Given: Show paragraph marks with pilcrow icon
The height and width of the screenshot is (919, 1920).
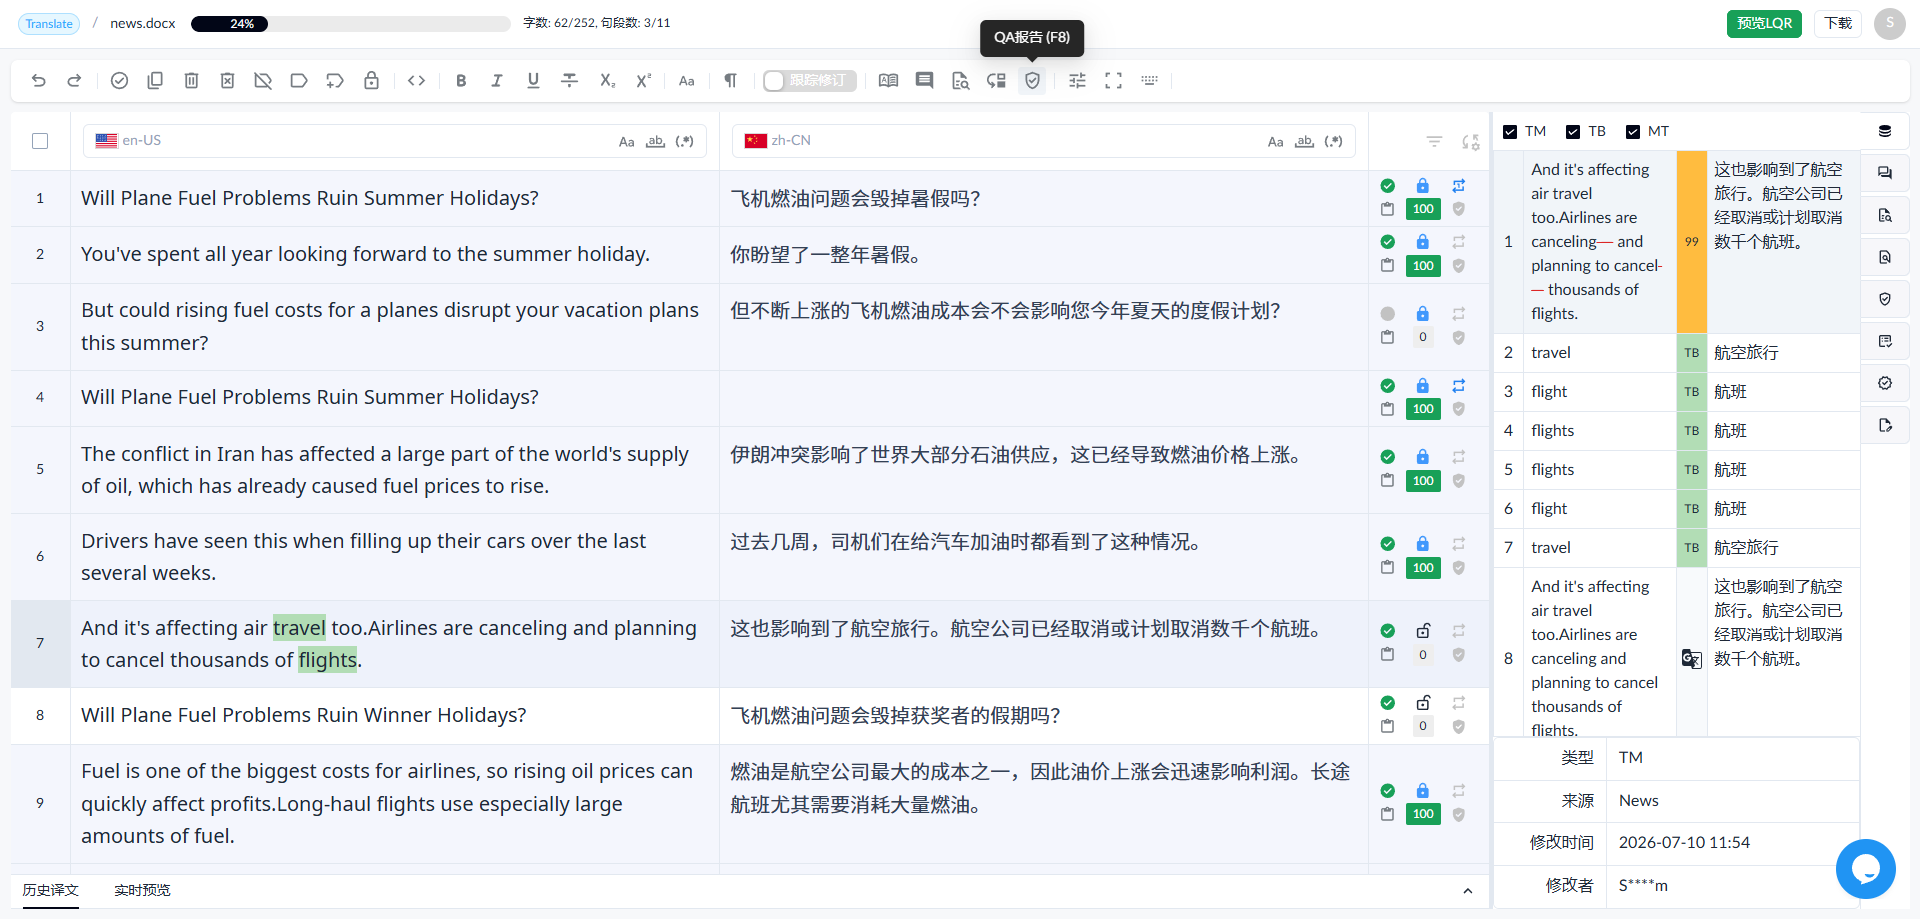Looking at the screenshot, I should [x=731, y=81].
